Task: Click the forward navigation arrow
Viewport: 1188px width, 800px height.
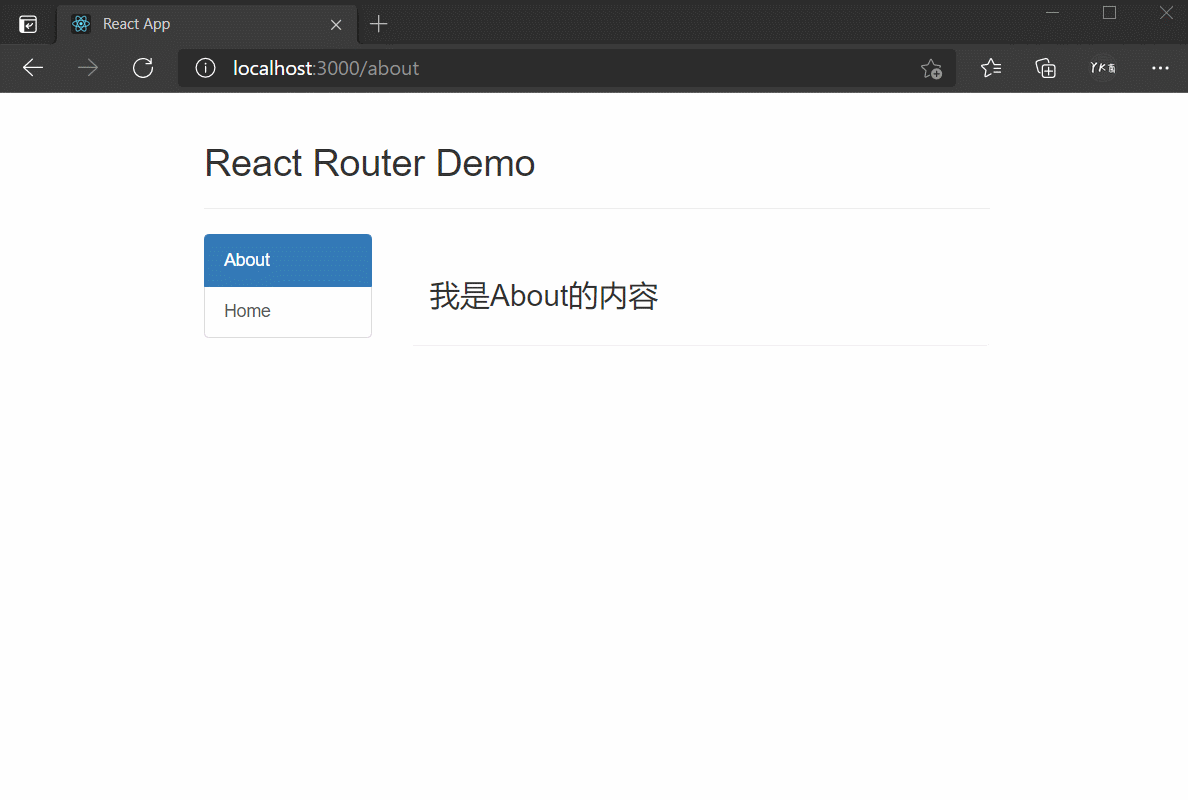Action: [88, 68]
